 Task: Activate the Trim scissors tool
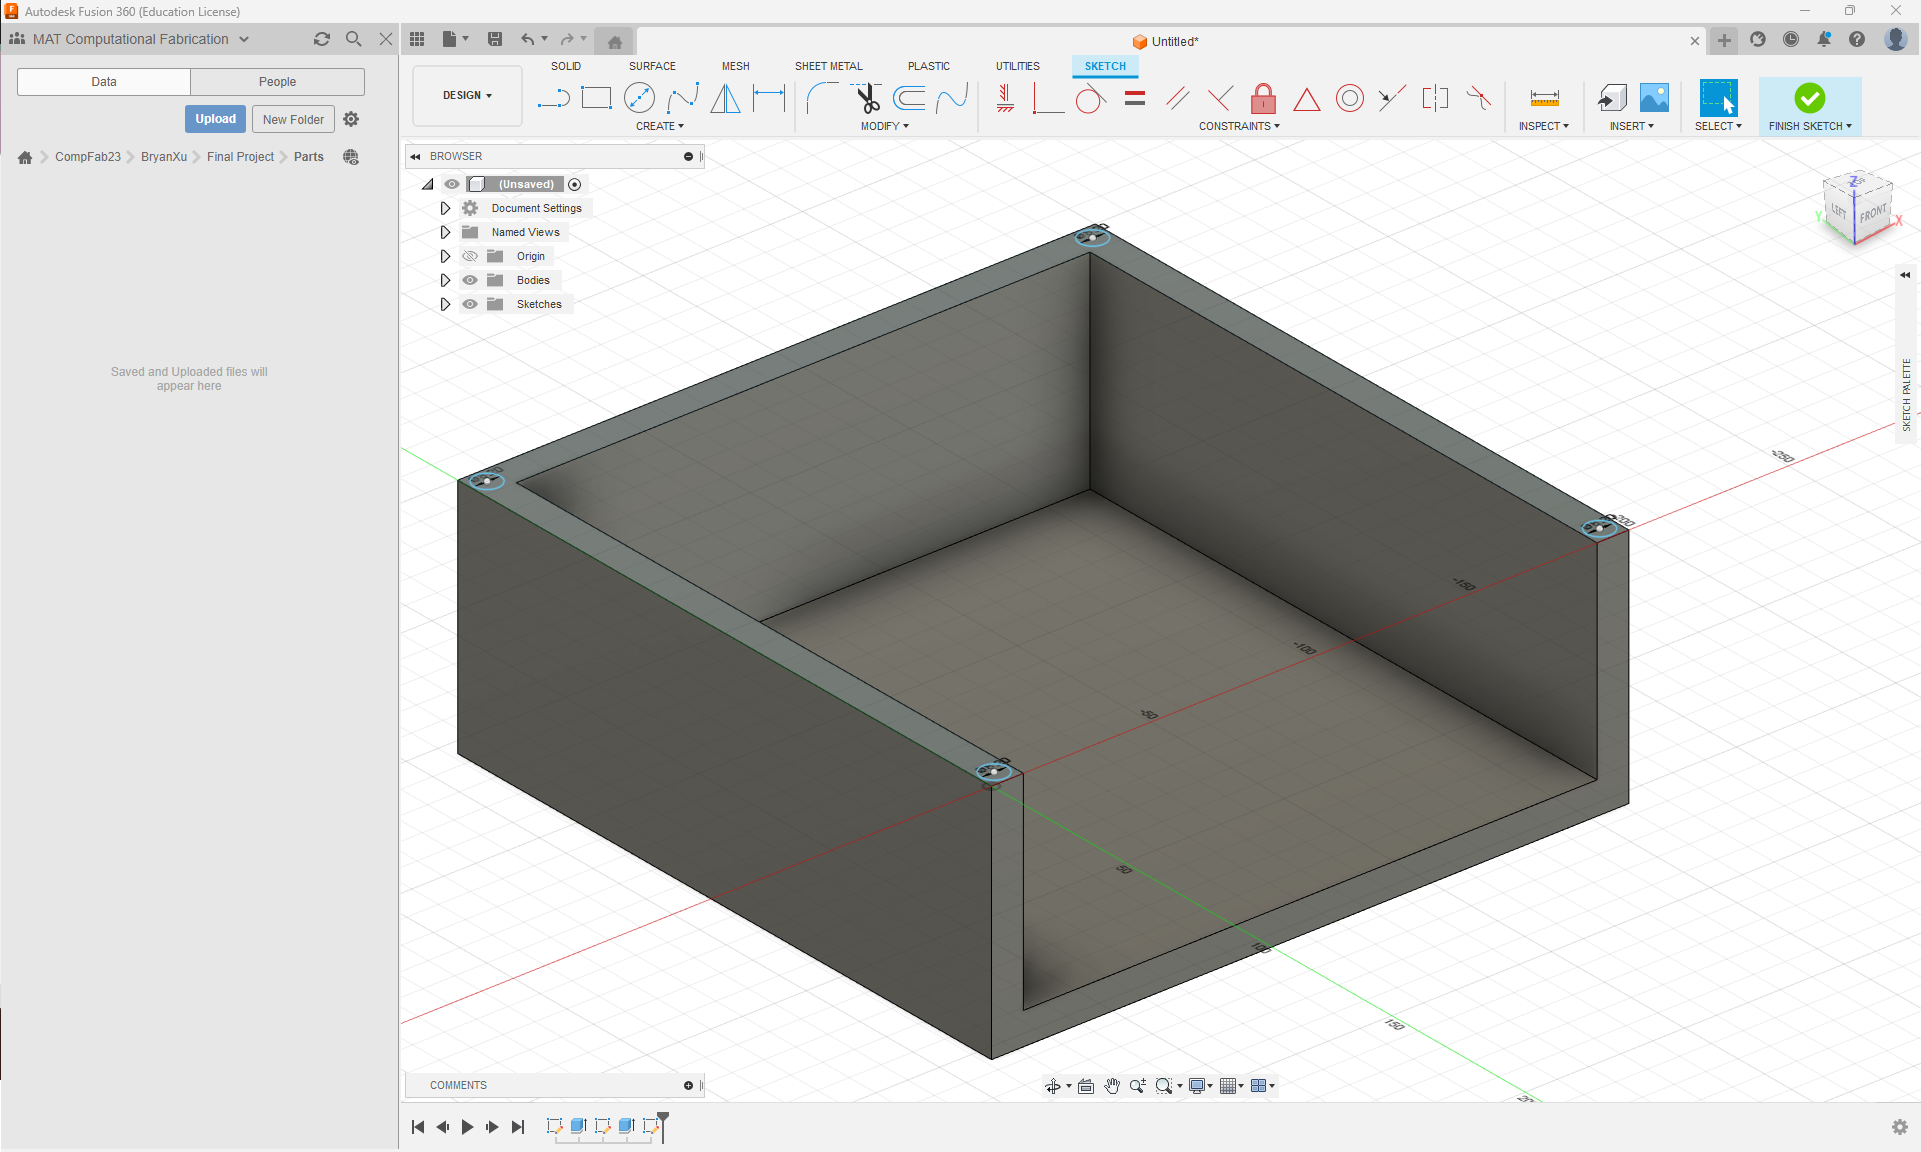(867, 98)
